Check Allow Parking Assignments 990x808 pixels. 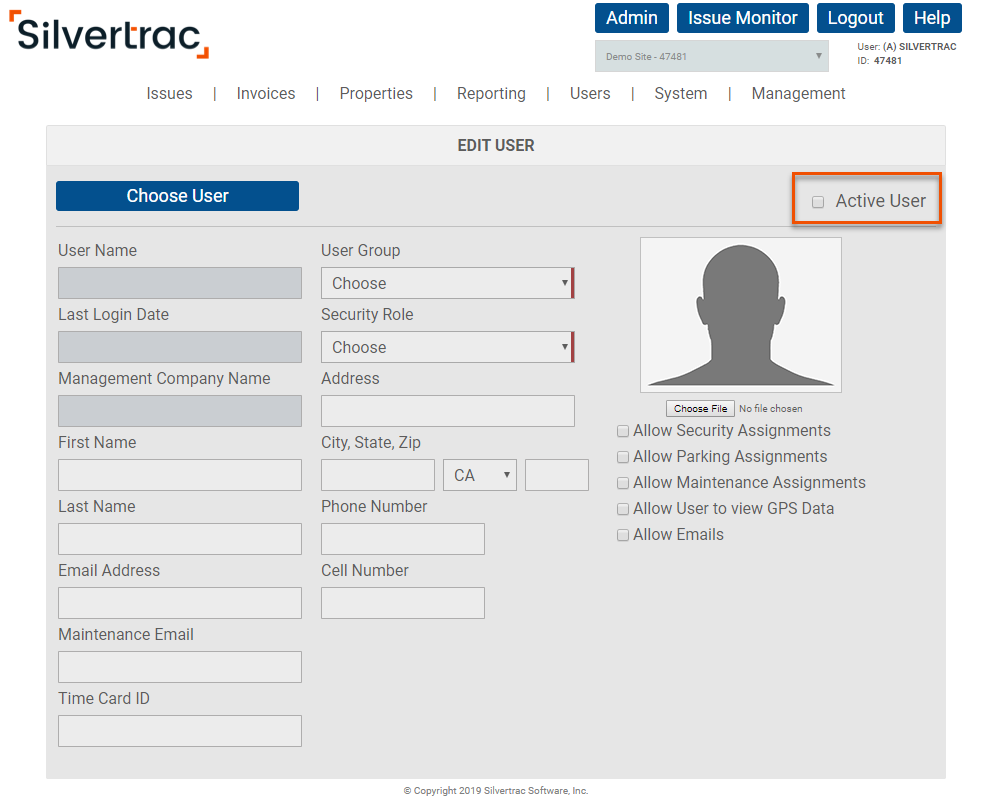(623, 456)
